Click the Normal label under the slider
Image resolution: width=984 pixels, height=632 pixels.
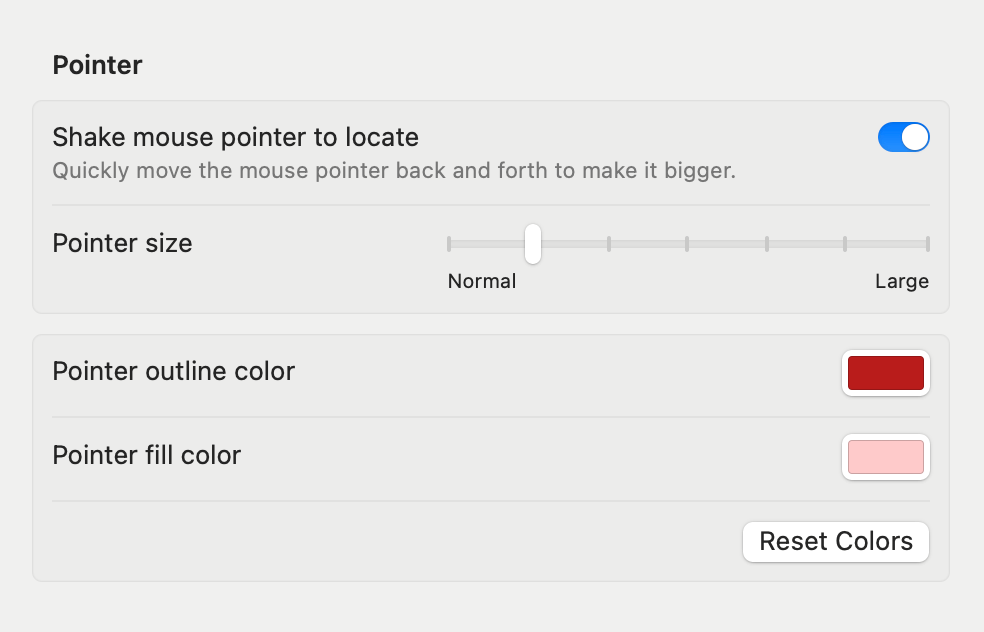click(482, 282)
